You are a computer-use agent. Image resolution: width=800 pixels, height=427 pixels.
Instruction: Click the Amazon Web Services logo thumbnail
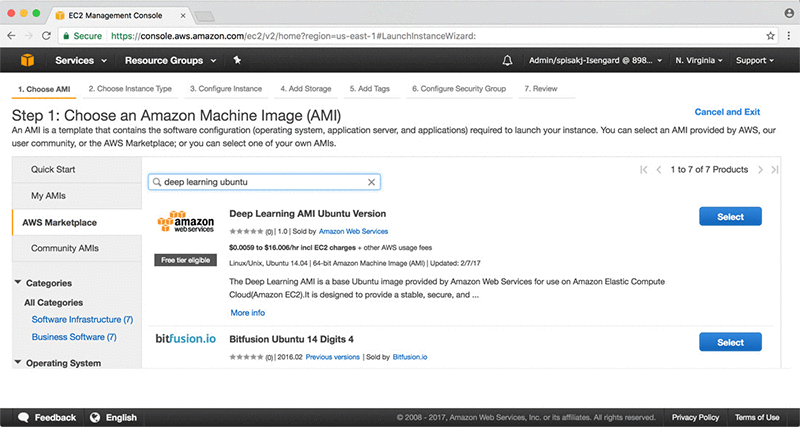(186, 221)
